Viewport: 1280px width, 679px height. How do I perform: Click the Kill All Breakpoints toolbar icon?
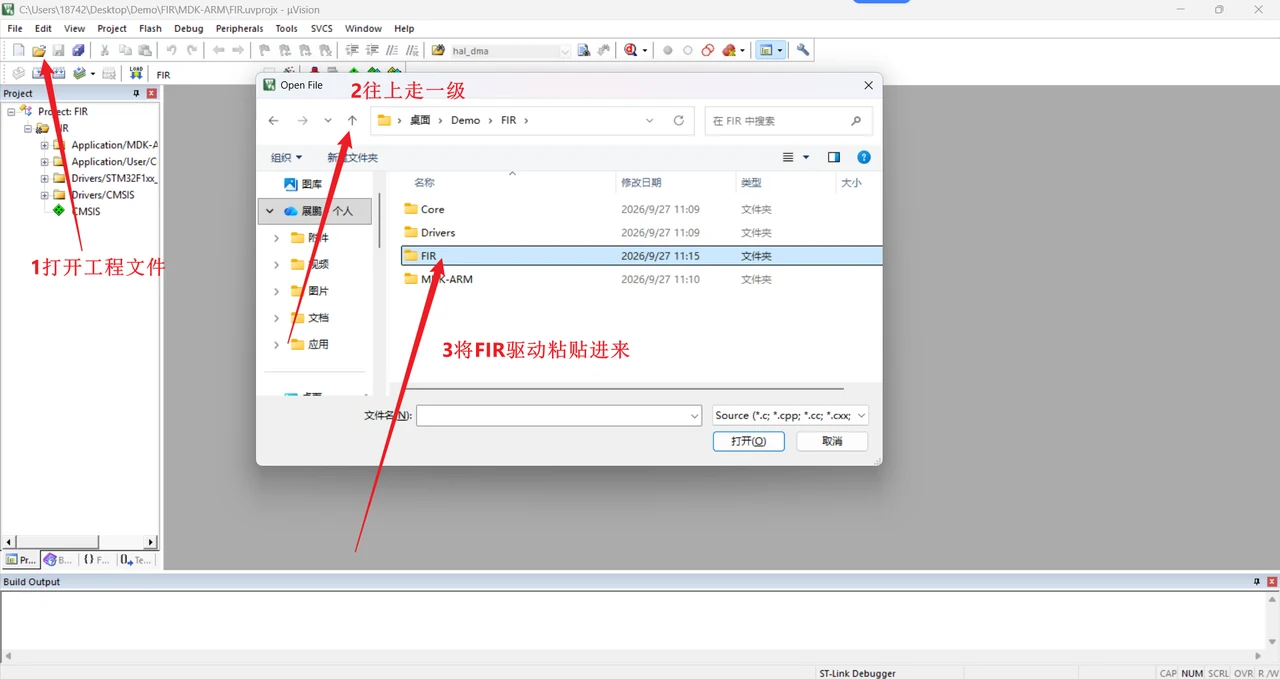(x=729, y=50)
